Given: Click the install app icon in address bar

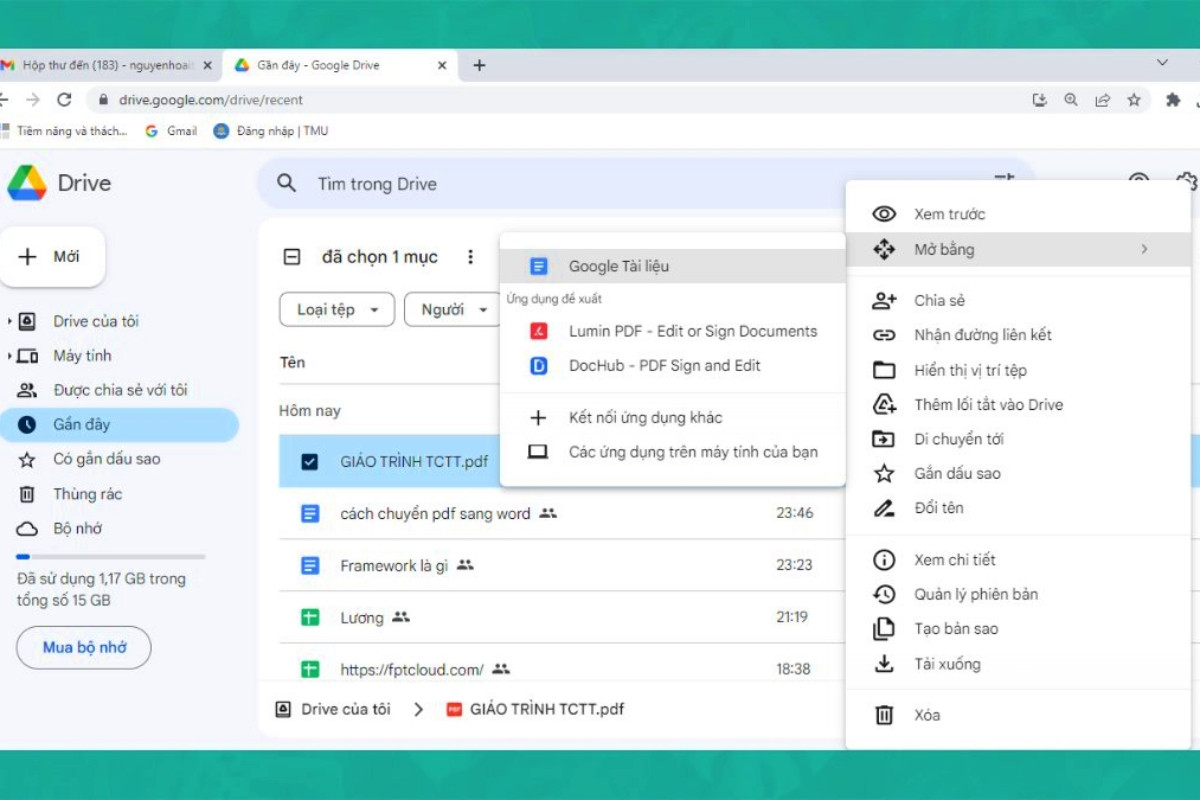Looking at the screenshot, I should point(1039,100).
